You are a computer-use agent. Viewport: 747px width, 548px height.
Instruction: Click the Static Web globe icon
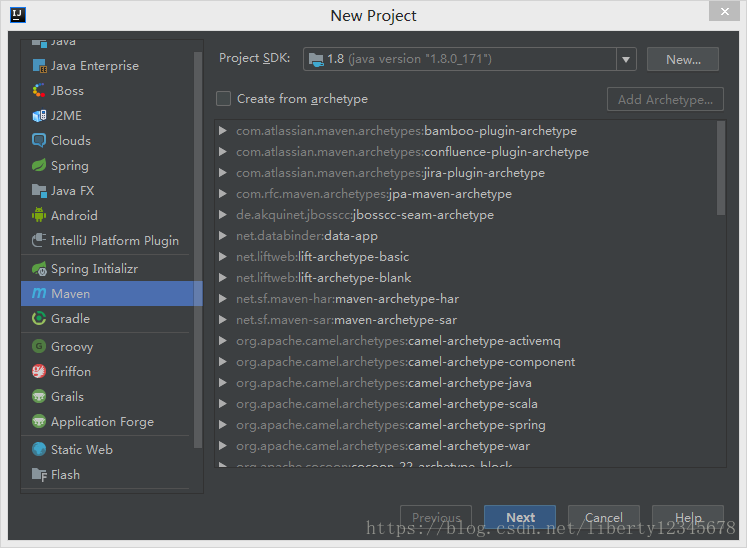39,449
